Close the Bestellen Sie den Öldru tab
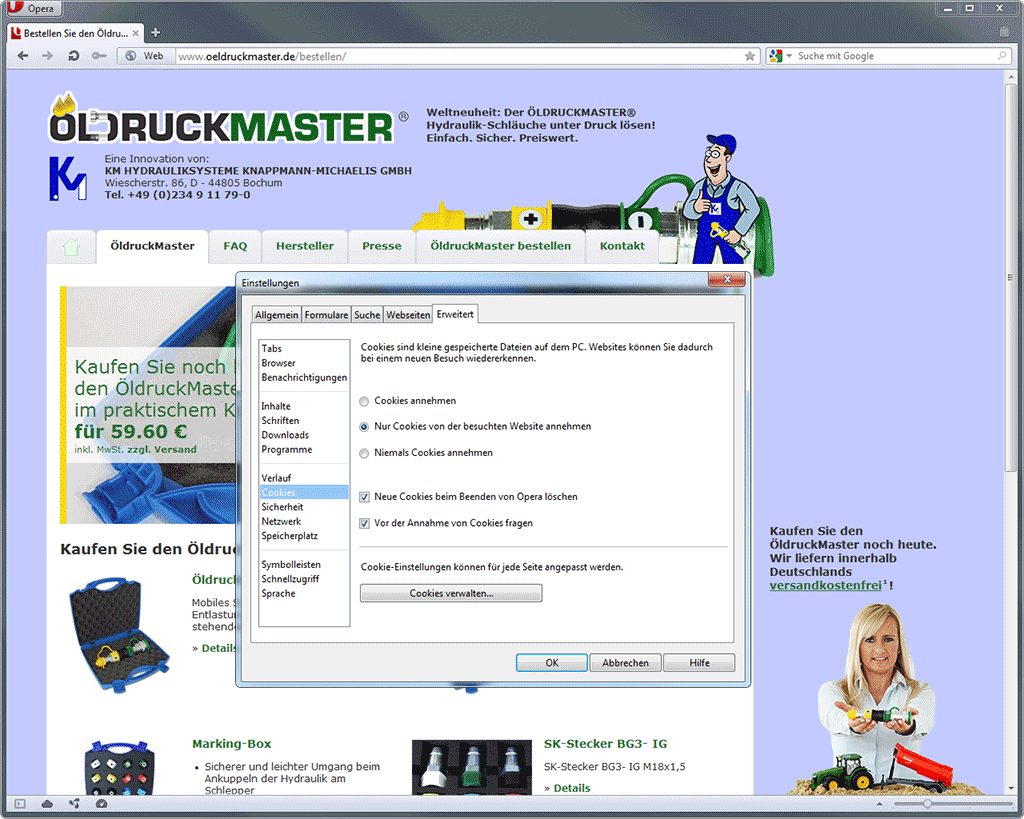The height and width of the screenshot is (819, 1024). pyautogui.click(x=136, y=33)
